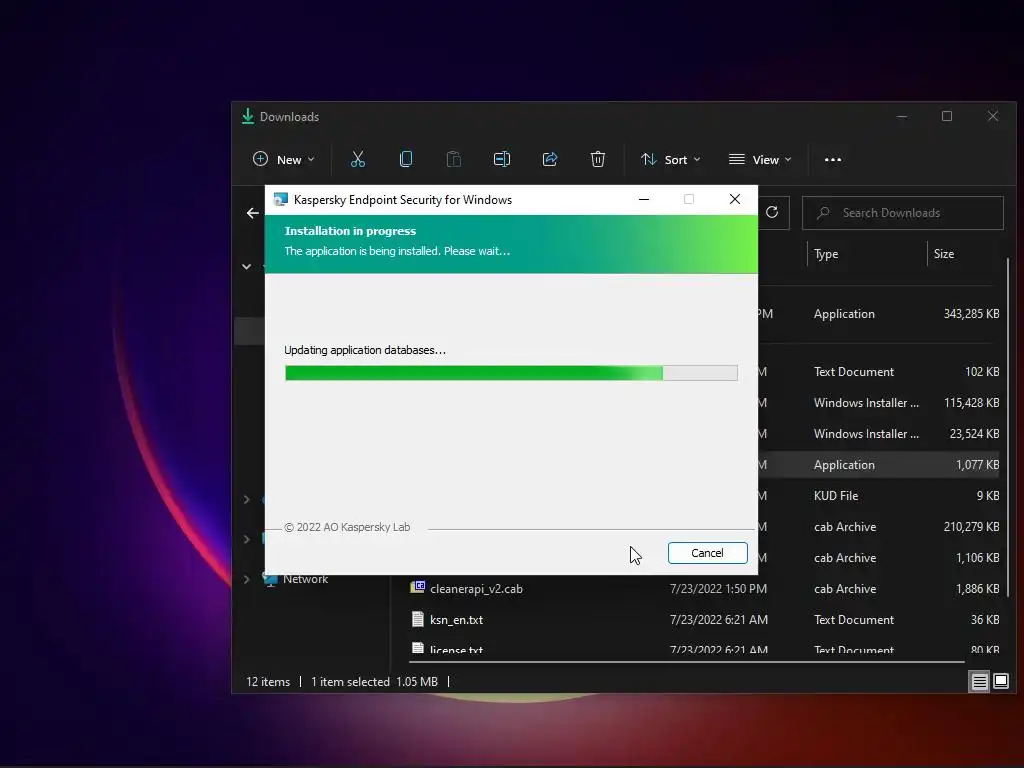Click the Downloads title bar download icon
Image resolution: width=1024 pixels, height=768 pixels.
tap(248, 116)
